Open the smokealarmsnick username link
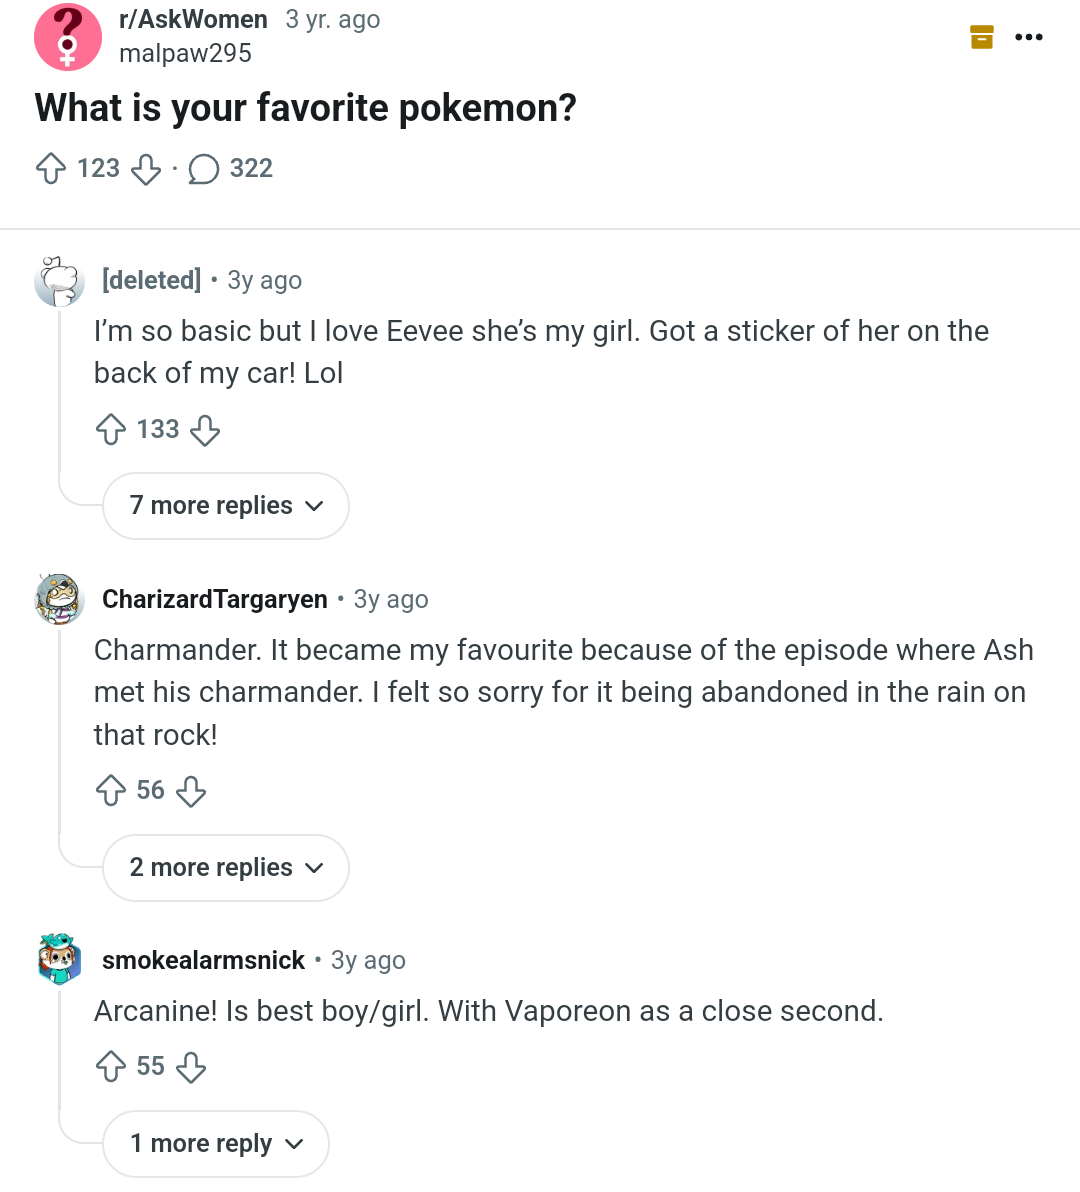 pyautogui.click(x=203, y=960)
